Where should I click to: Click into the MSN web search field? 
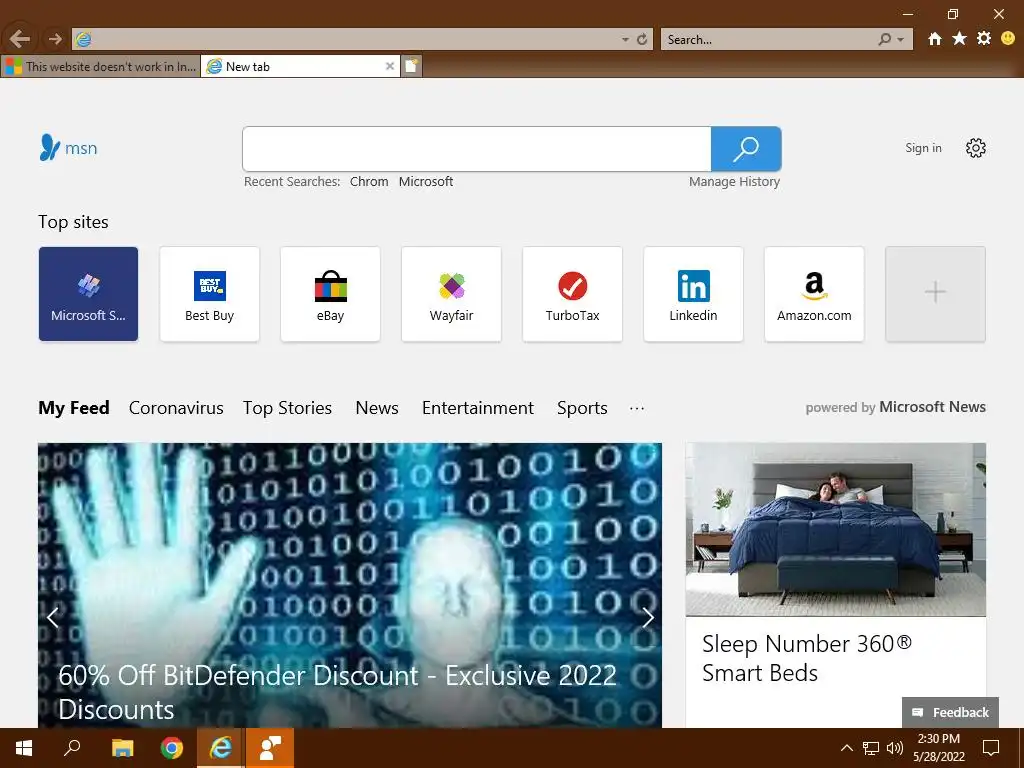click(476, 149)
